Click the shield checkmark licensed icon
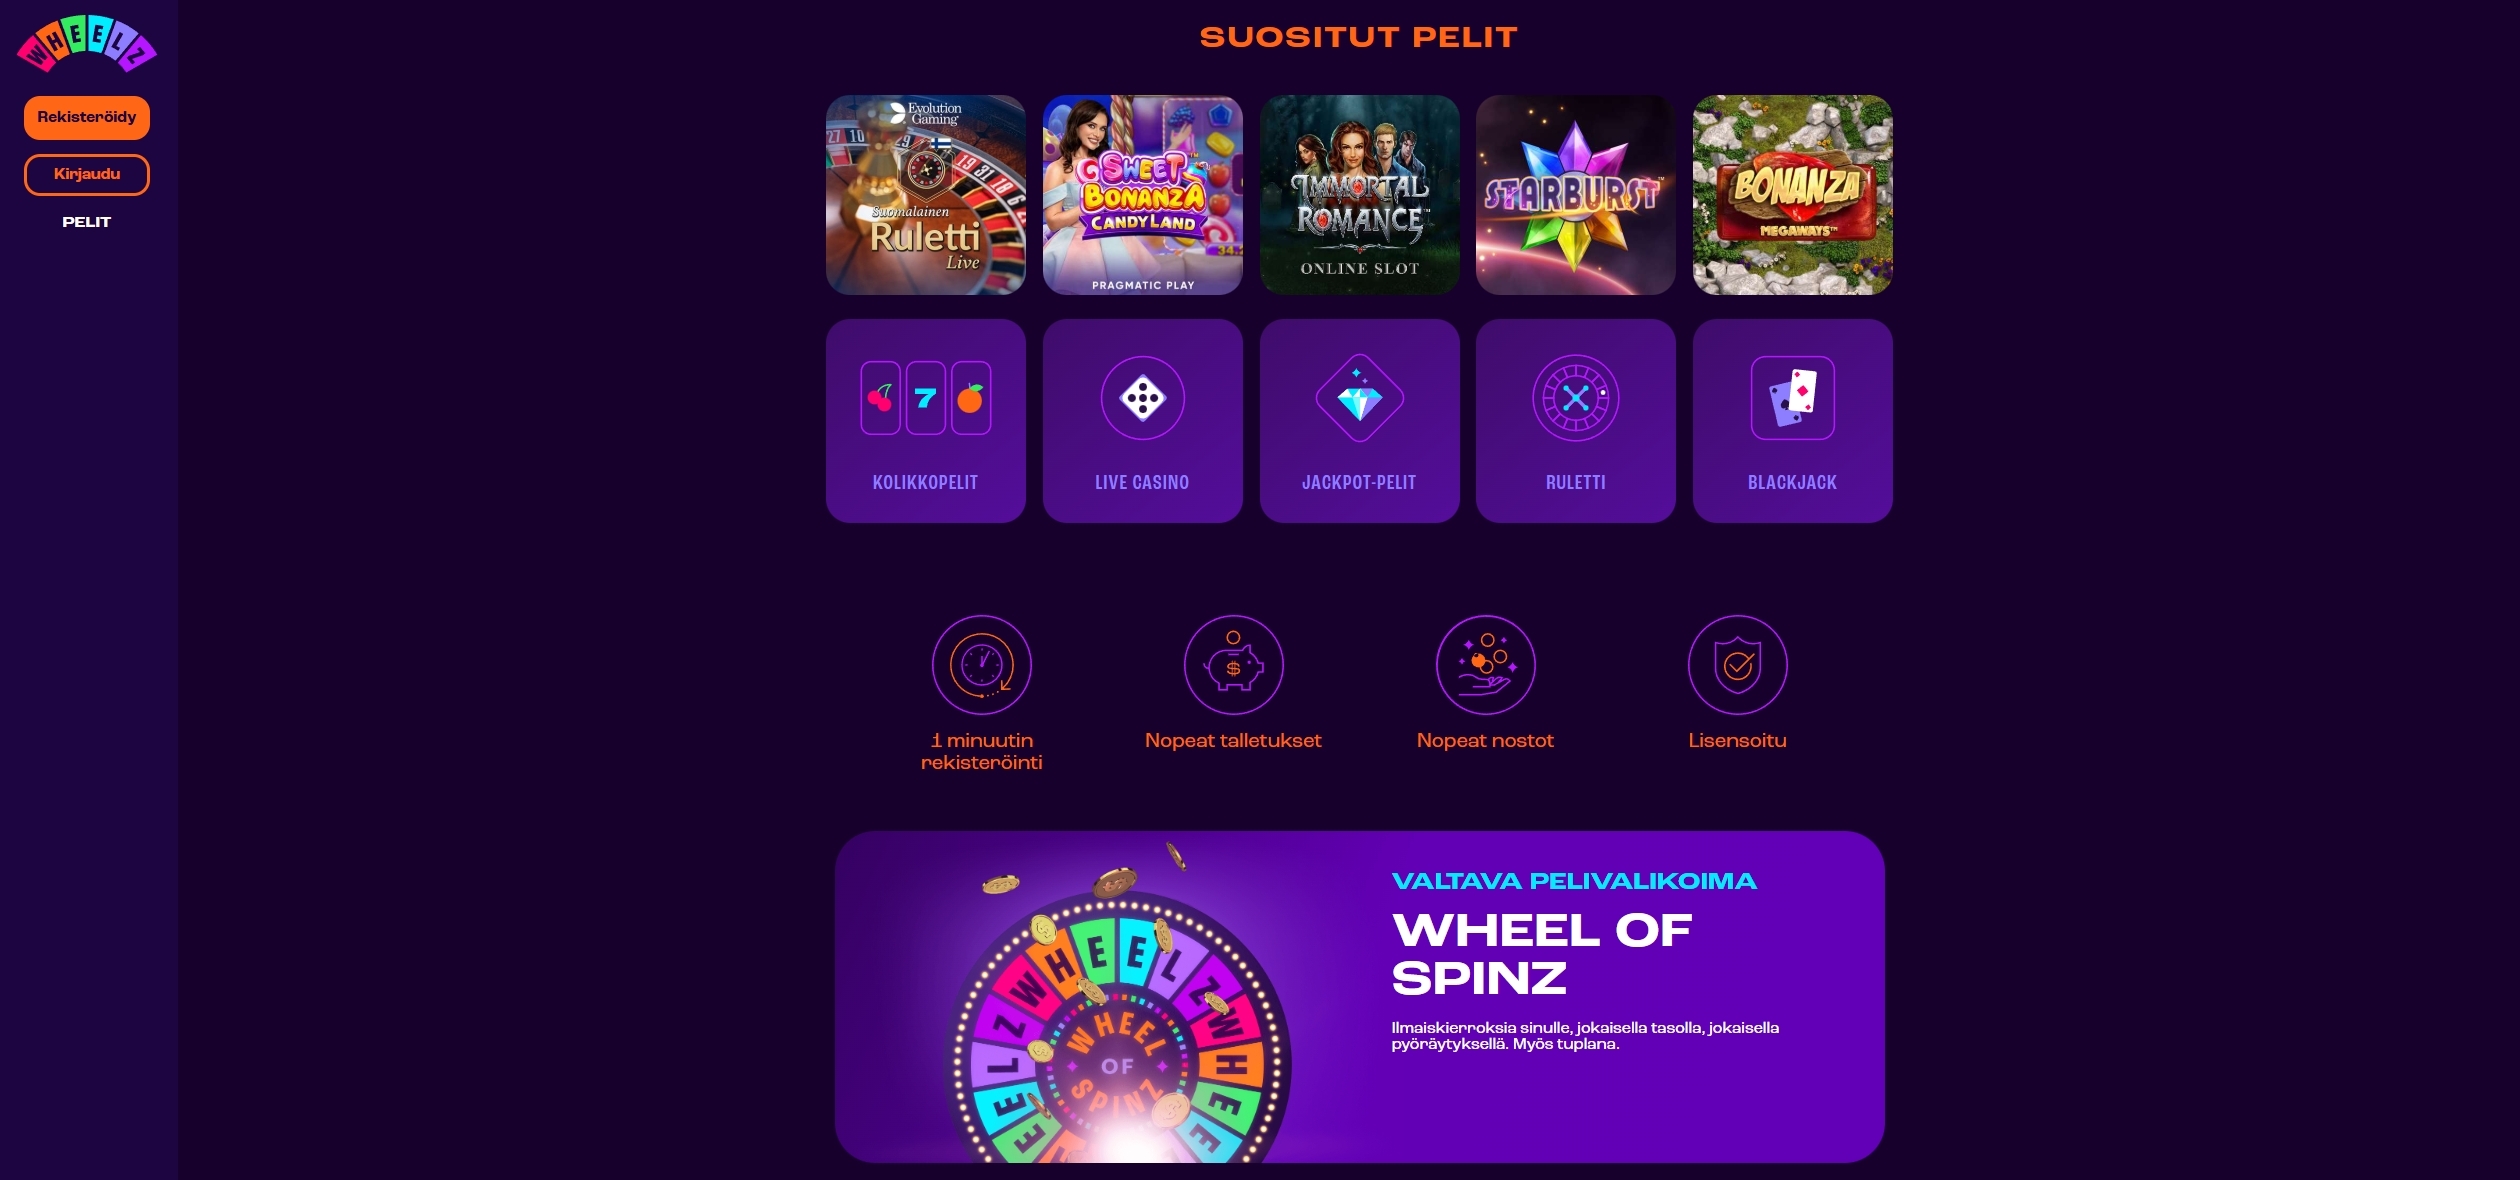This screenshot has width=2520, height=1180. (x=1737, y=665)
